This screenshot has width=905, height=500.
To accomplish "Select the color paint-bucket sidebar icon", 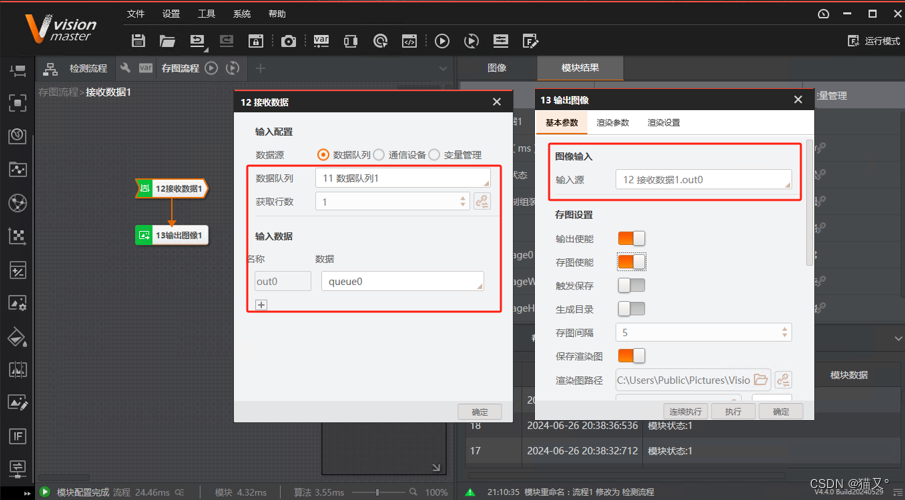I will (x=17, y=337).
